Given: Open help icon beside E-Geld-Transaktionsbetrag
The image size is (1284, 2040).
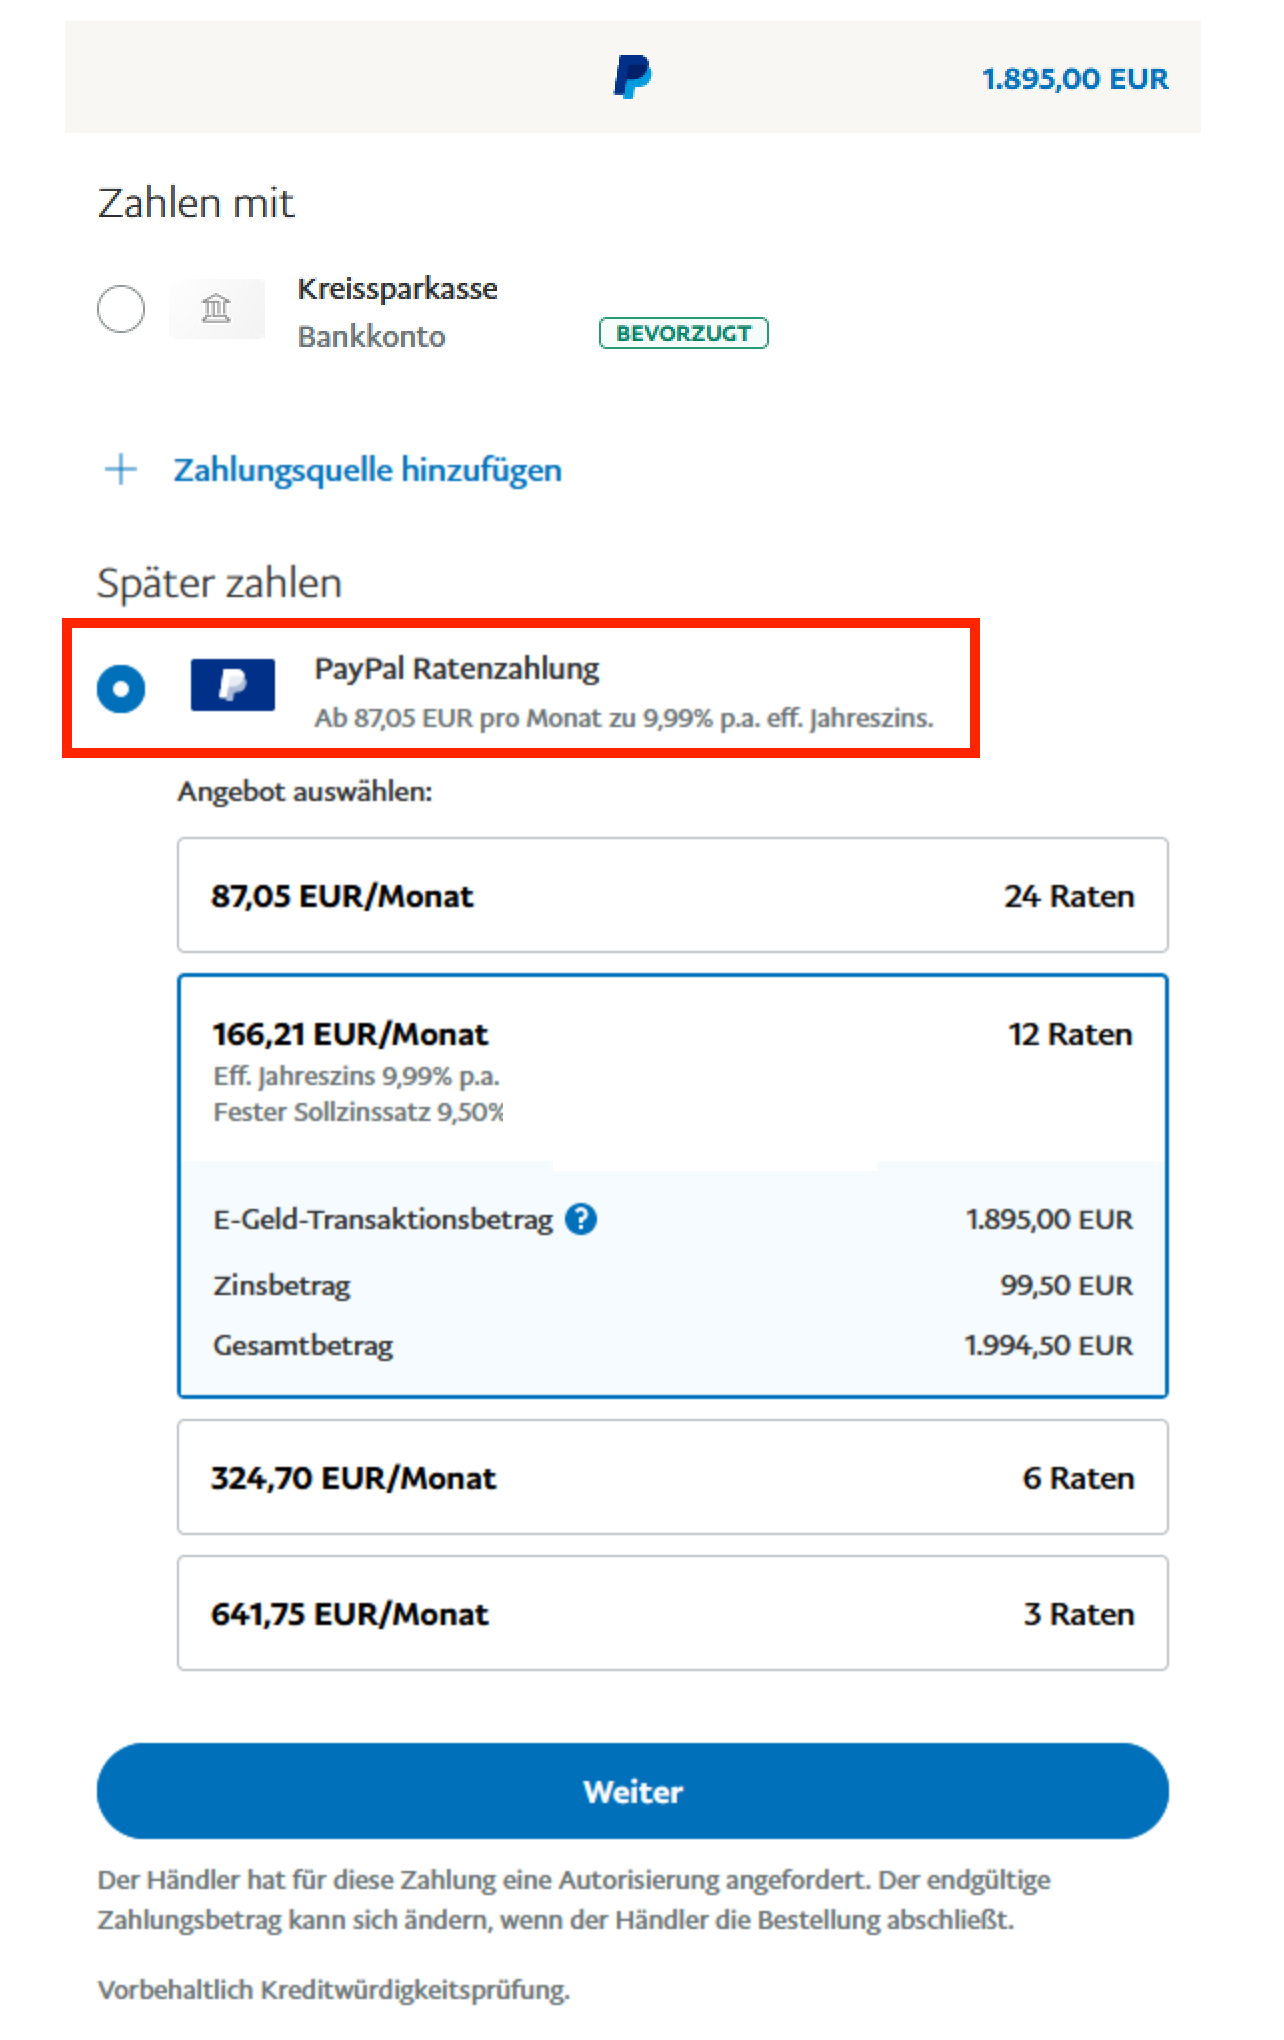Looking at the screenshot, I should coord(581,1219).
